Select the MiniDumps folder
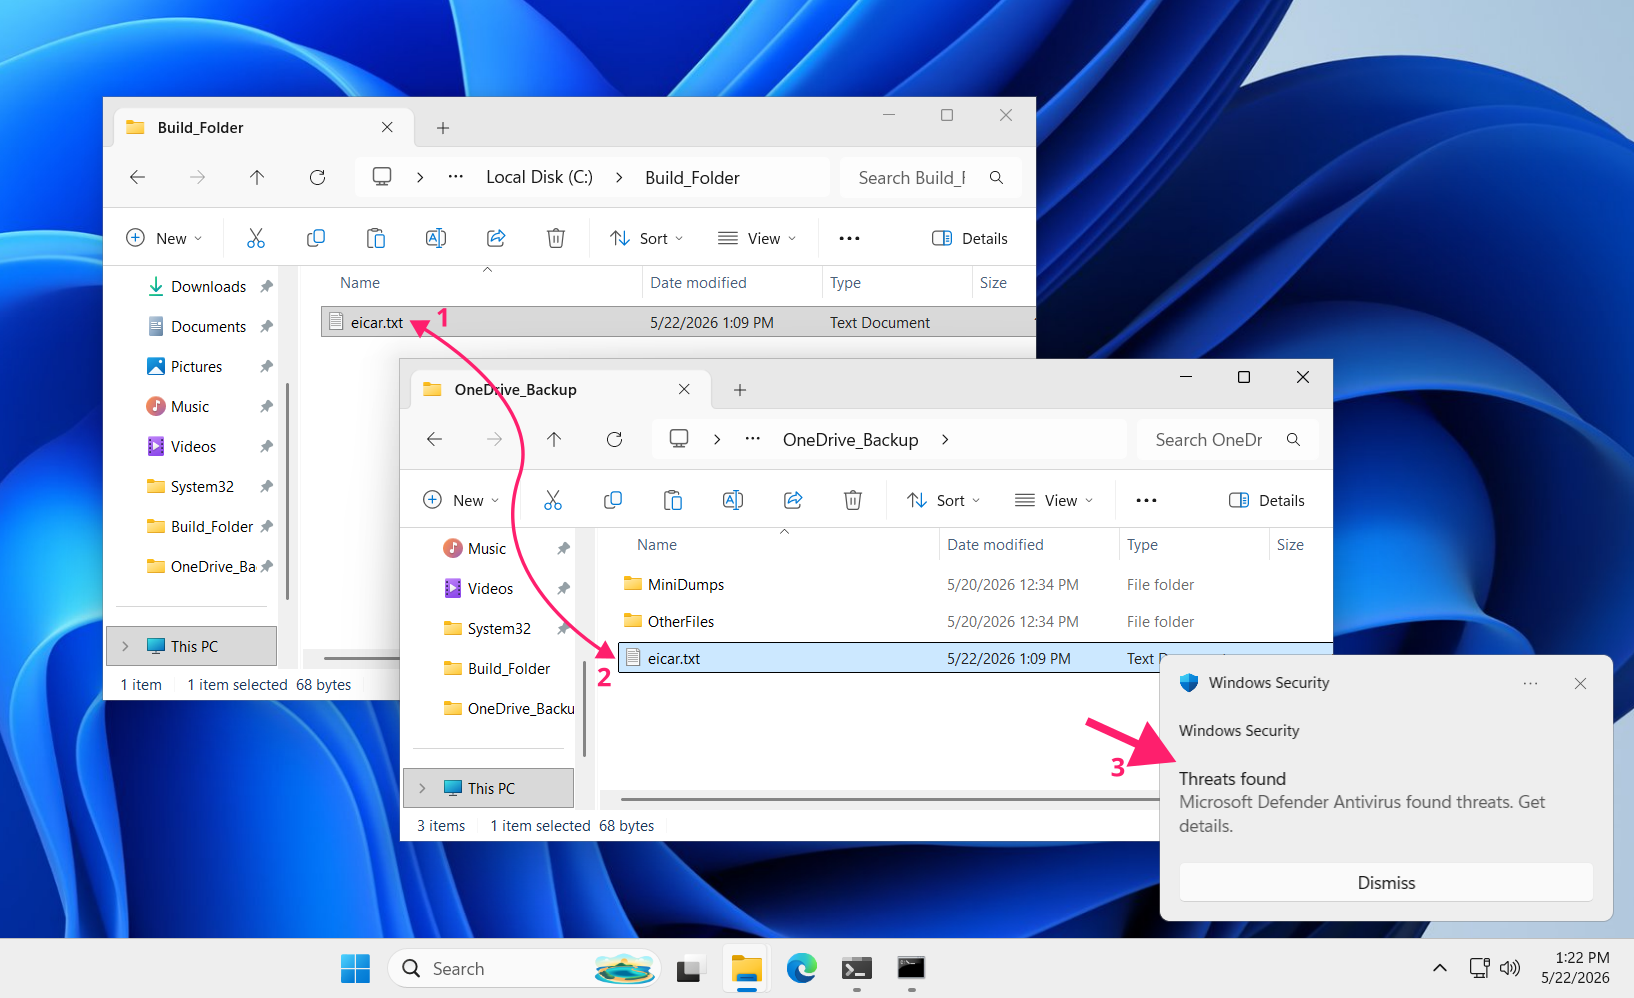 point(686,585)
